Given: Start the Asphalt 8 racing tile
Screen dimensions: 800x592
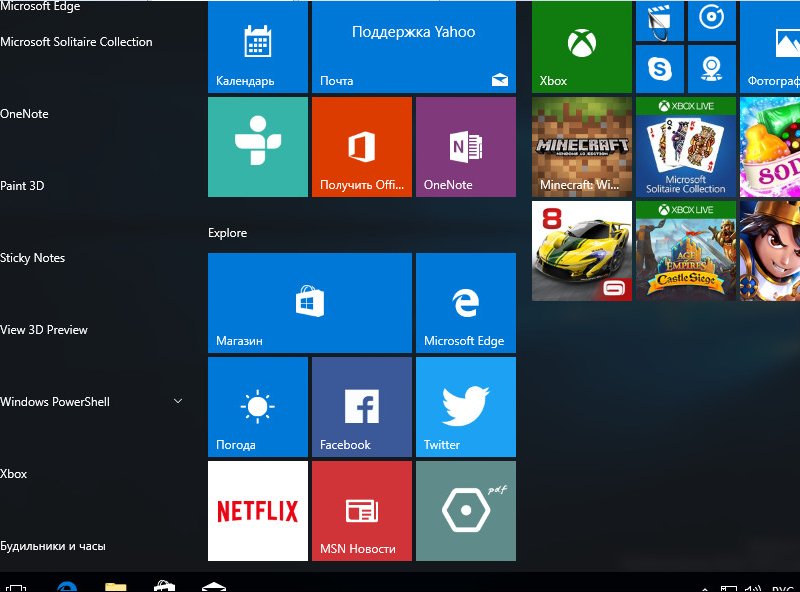Looking at the screenshot, I should [582, 251].
